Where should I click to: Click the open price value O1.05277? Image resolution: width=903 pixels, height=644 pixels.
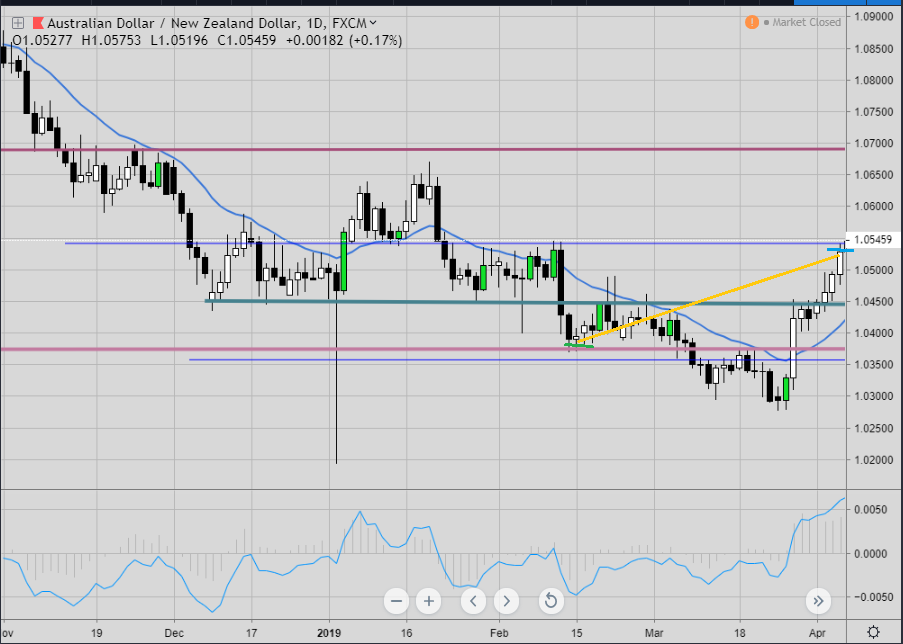[x=43, y=41]
